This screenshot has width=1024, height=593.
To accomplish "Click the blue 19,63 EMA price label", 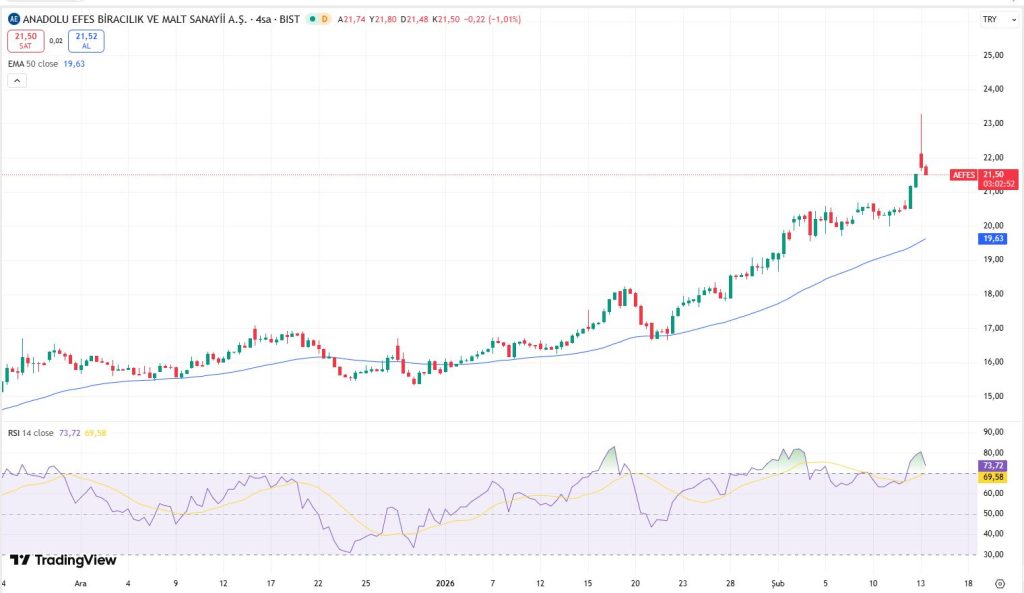I will (x=993, y=239).
